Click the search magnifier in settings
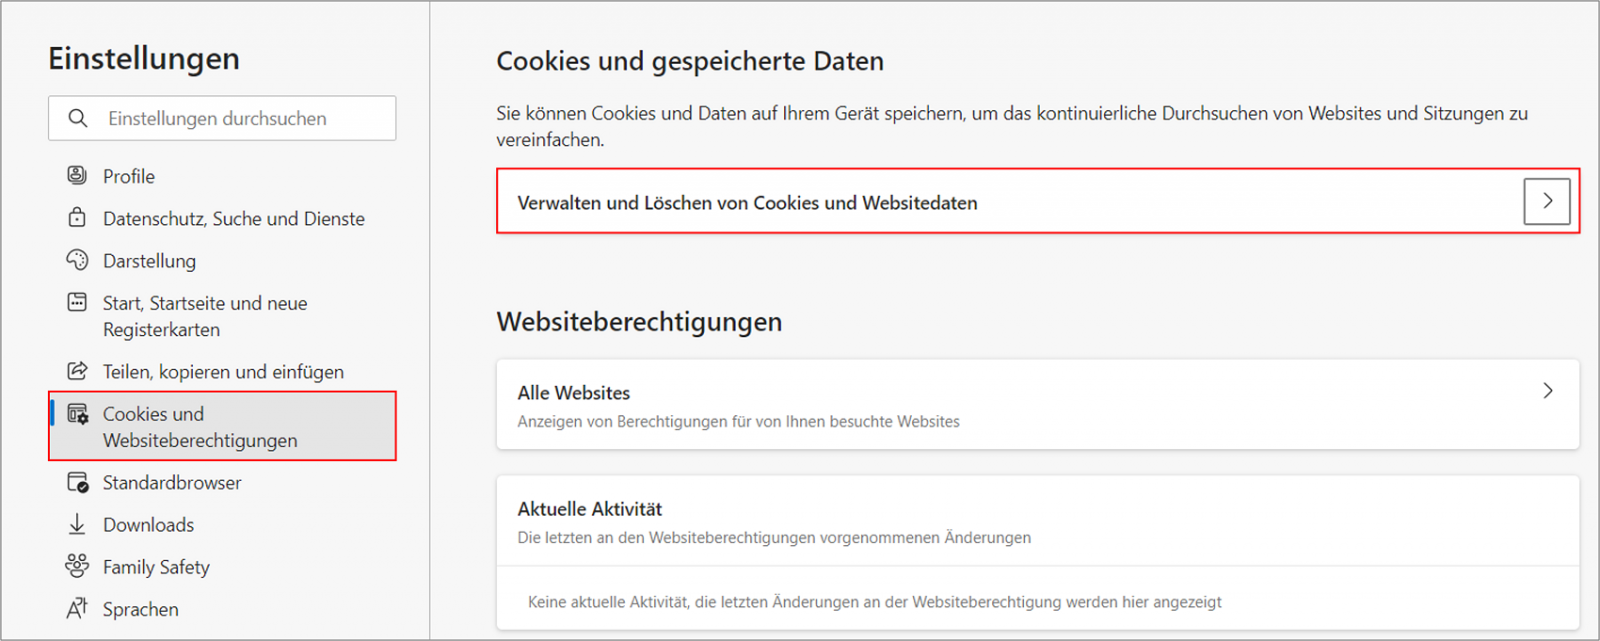This screenshot has width=1600, height=641. 79,118
